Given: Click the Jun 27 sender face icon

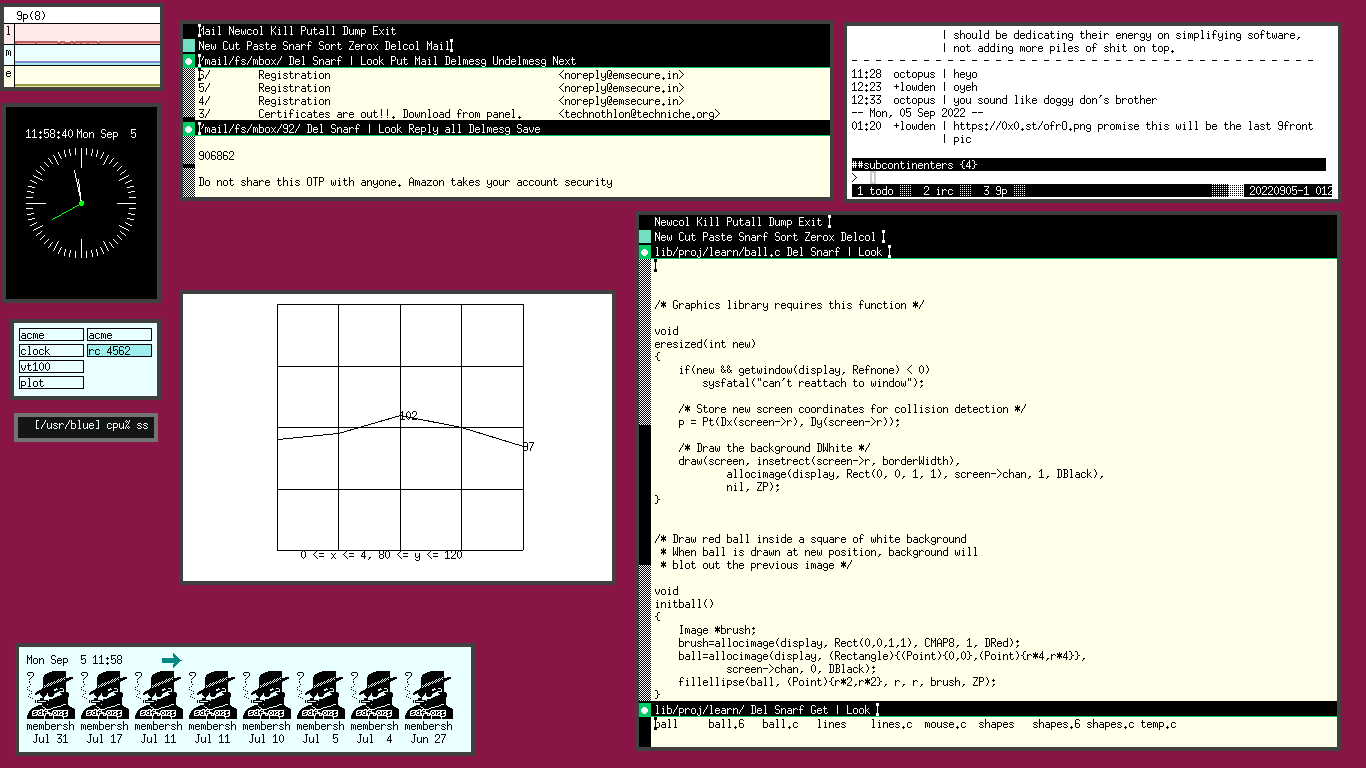Looking at the screenshot, I should tap(428, 694).
